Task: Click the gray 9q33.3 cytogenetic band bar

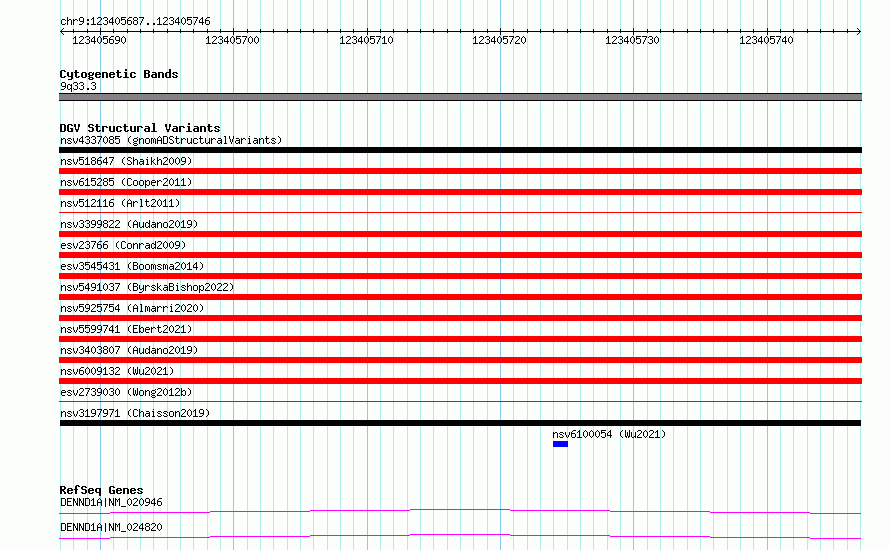Action: [x=460, y=97]
